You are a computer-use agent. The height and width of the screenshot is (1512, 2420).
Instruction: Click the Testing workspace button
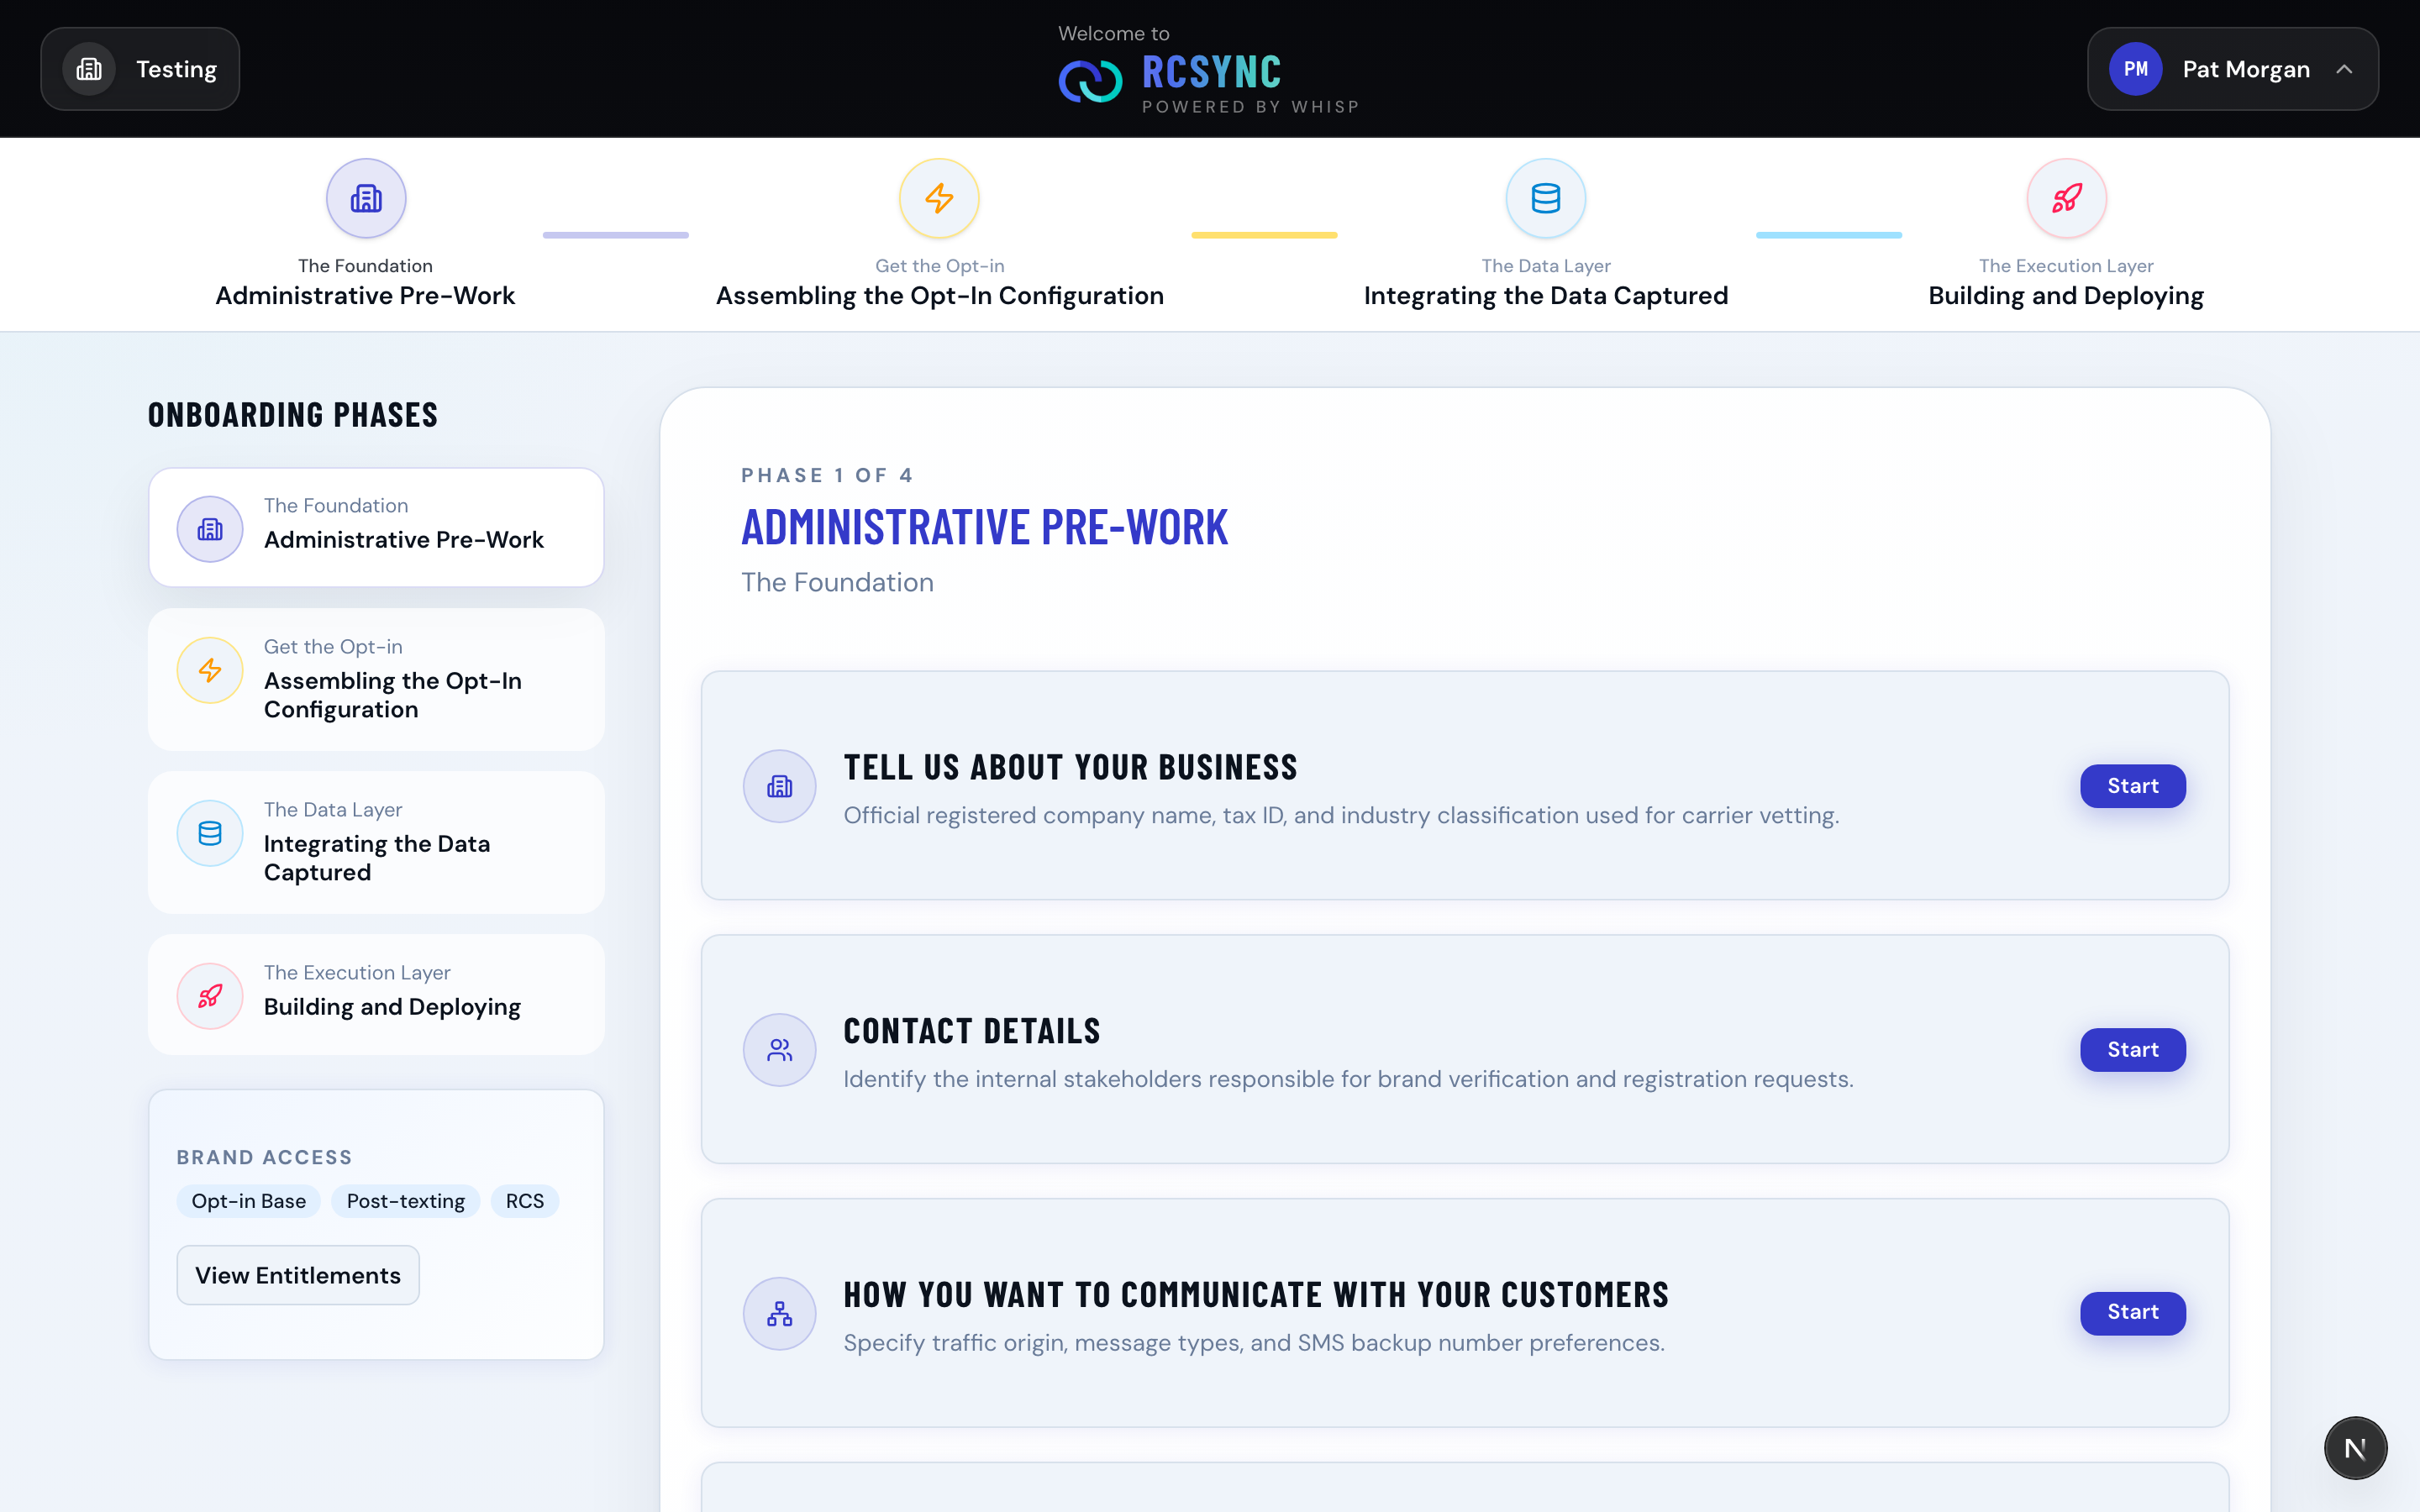140,69
